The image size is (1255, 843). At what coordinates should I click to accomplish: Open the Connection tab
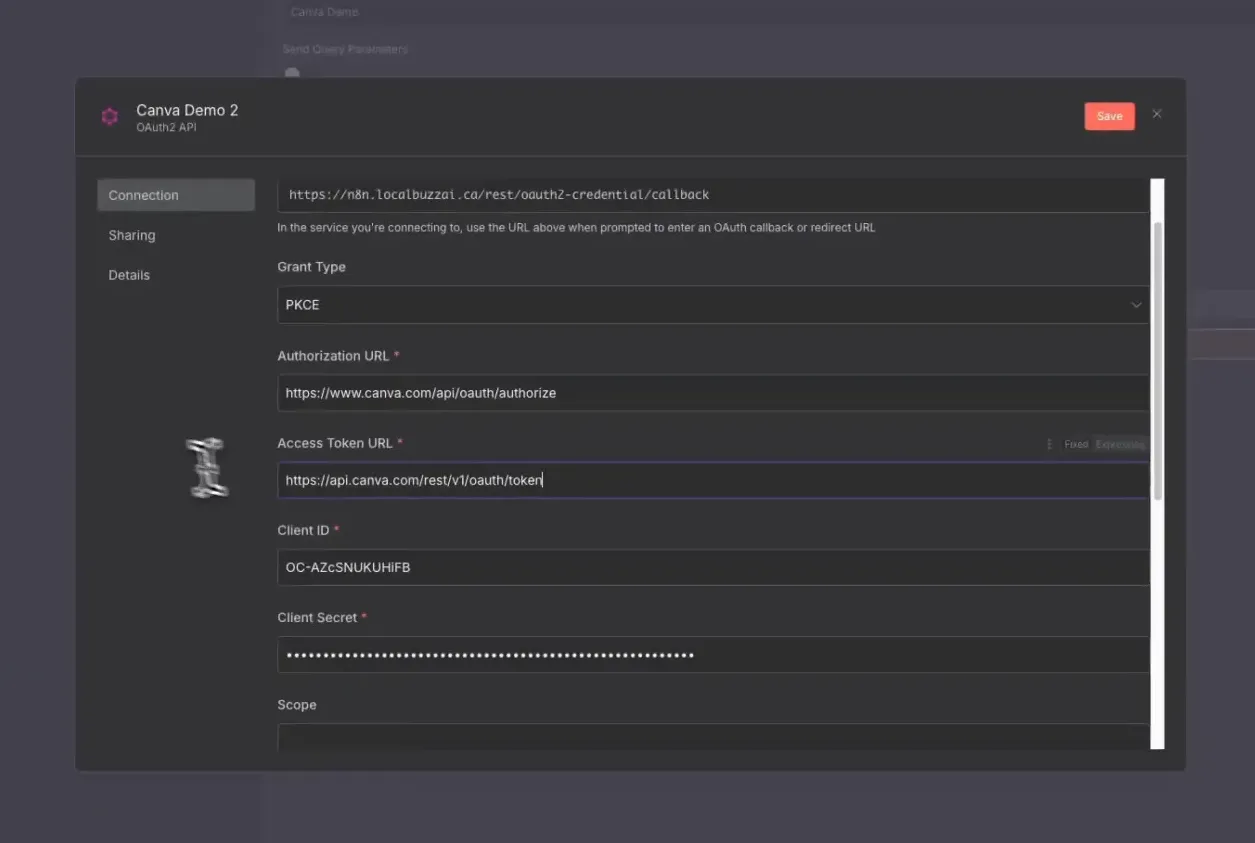pos(176,195)
